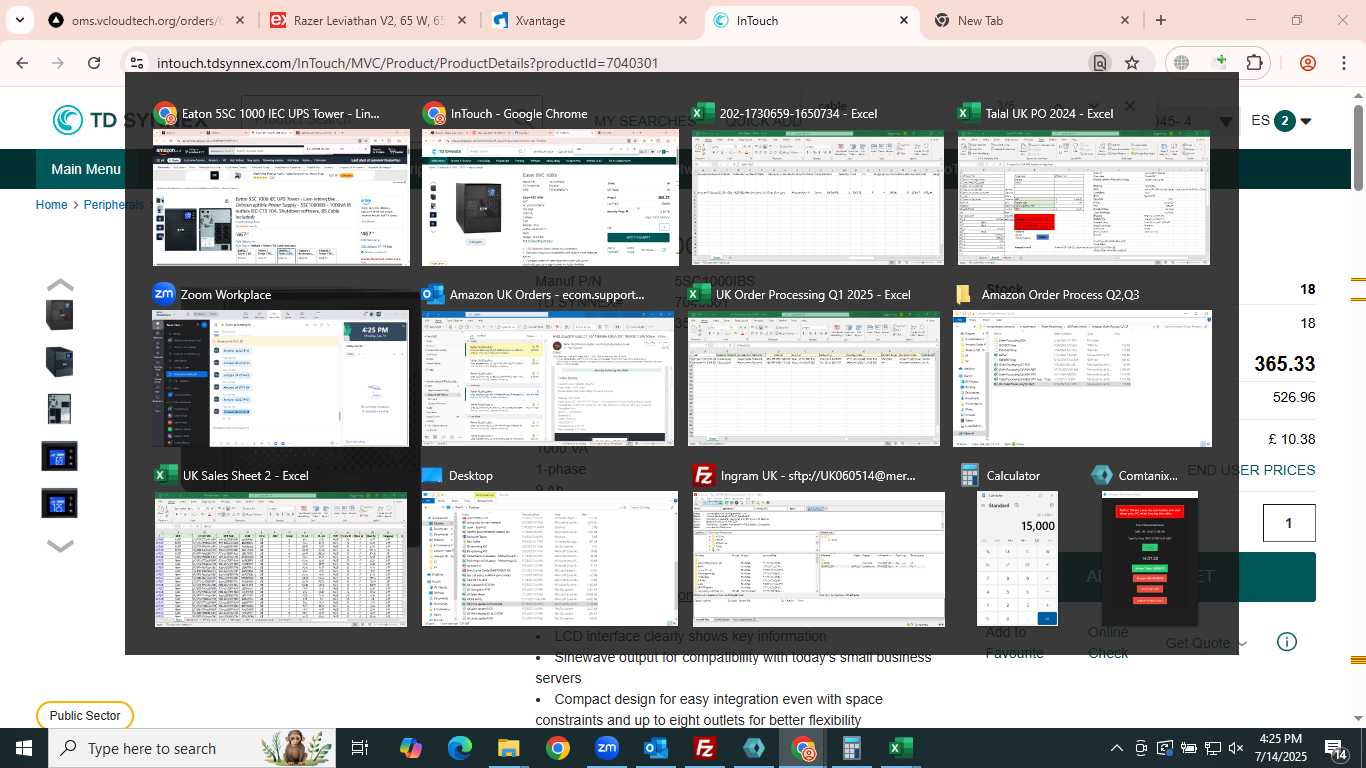Select the third product image thumbnail showing UPS rear view
The width and height of the screenshot is (1366, 768).
pos(59,408)
